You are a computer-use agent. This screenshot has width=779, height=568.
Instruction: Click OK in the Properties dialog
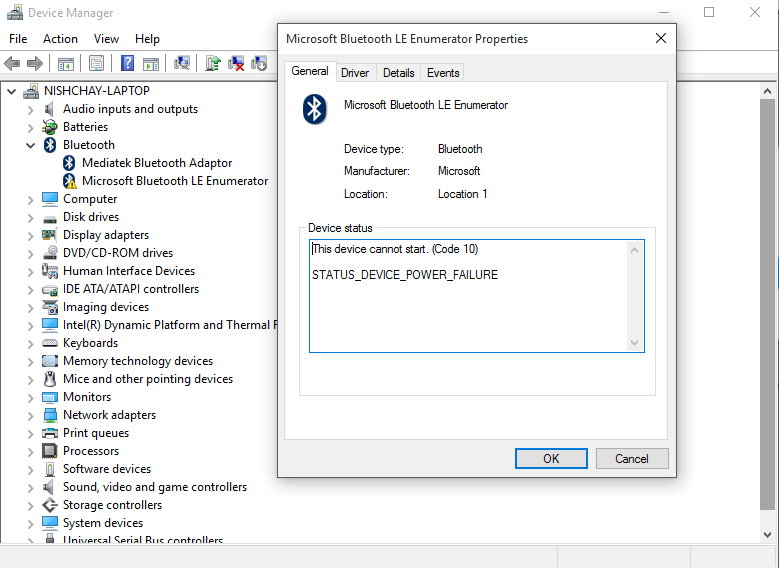[551, 458]
